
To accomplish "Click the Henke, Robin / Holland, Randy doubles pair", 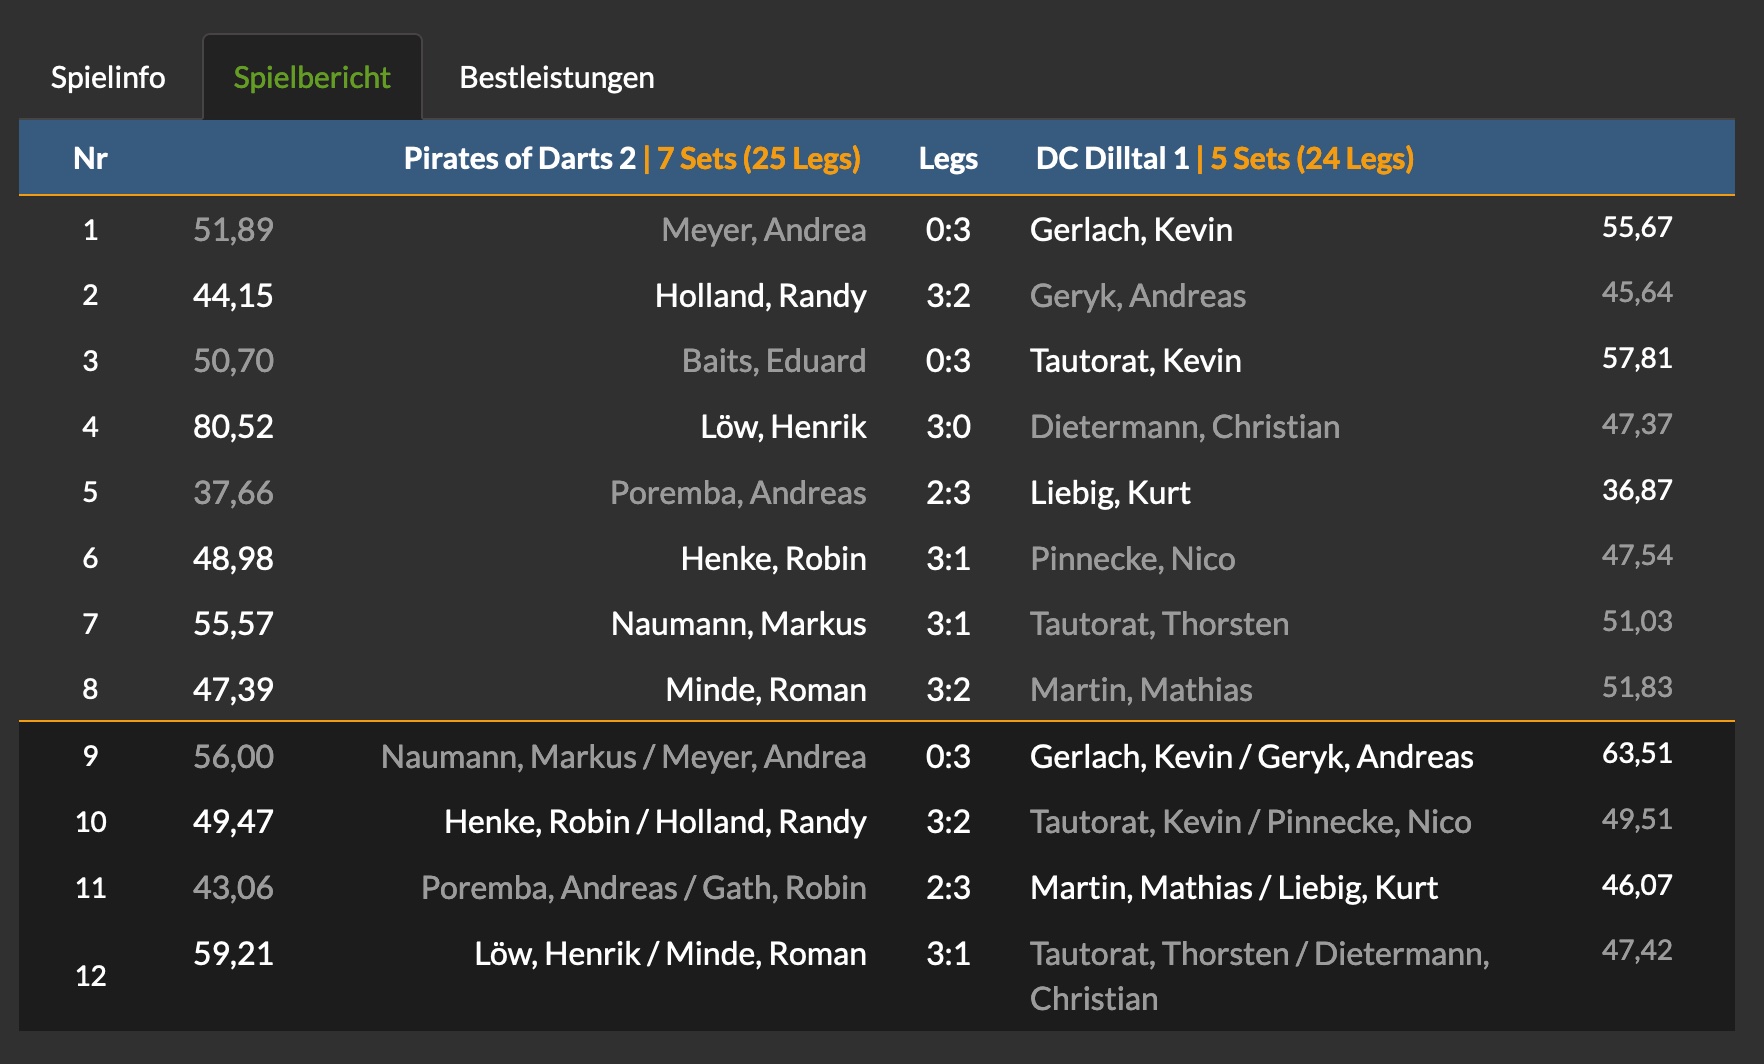I will [655, 822].
